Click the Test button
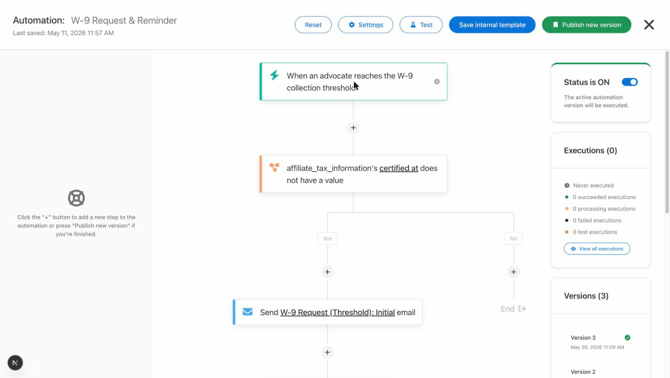 click(421, 25)
